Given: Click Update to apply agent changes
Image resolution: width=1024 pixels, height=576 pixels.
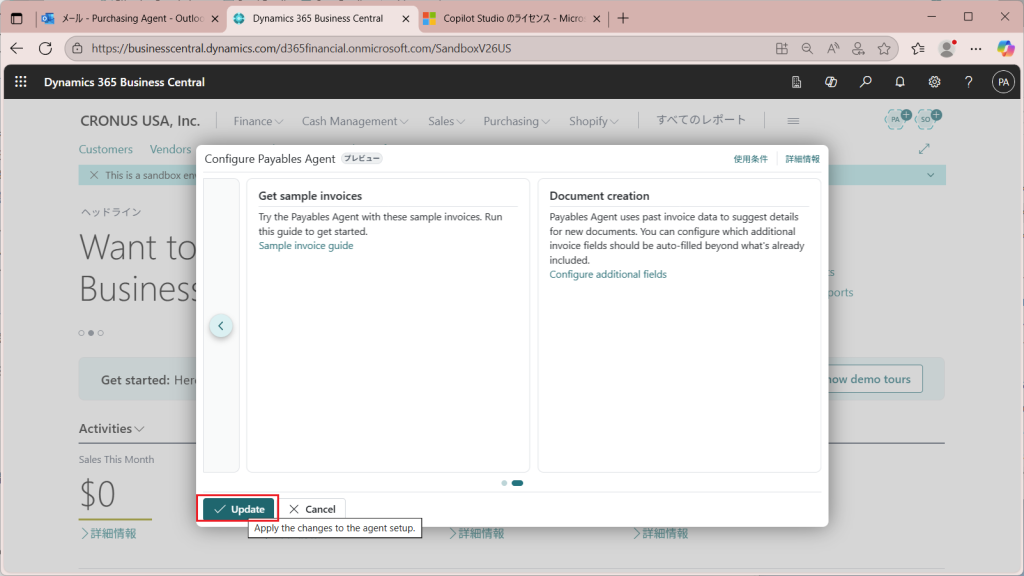Looking at the screenshot, I should click(238, 509).
